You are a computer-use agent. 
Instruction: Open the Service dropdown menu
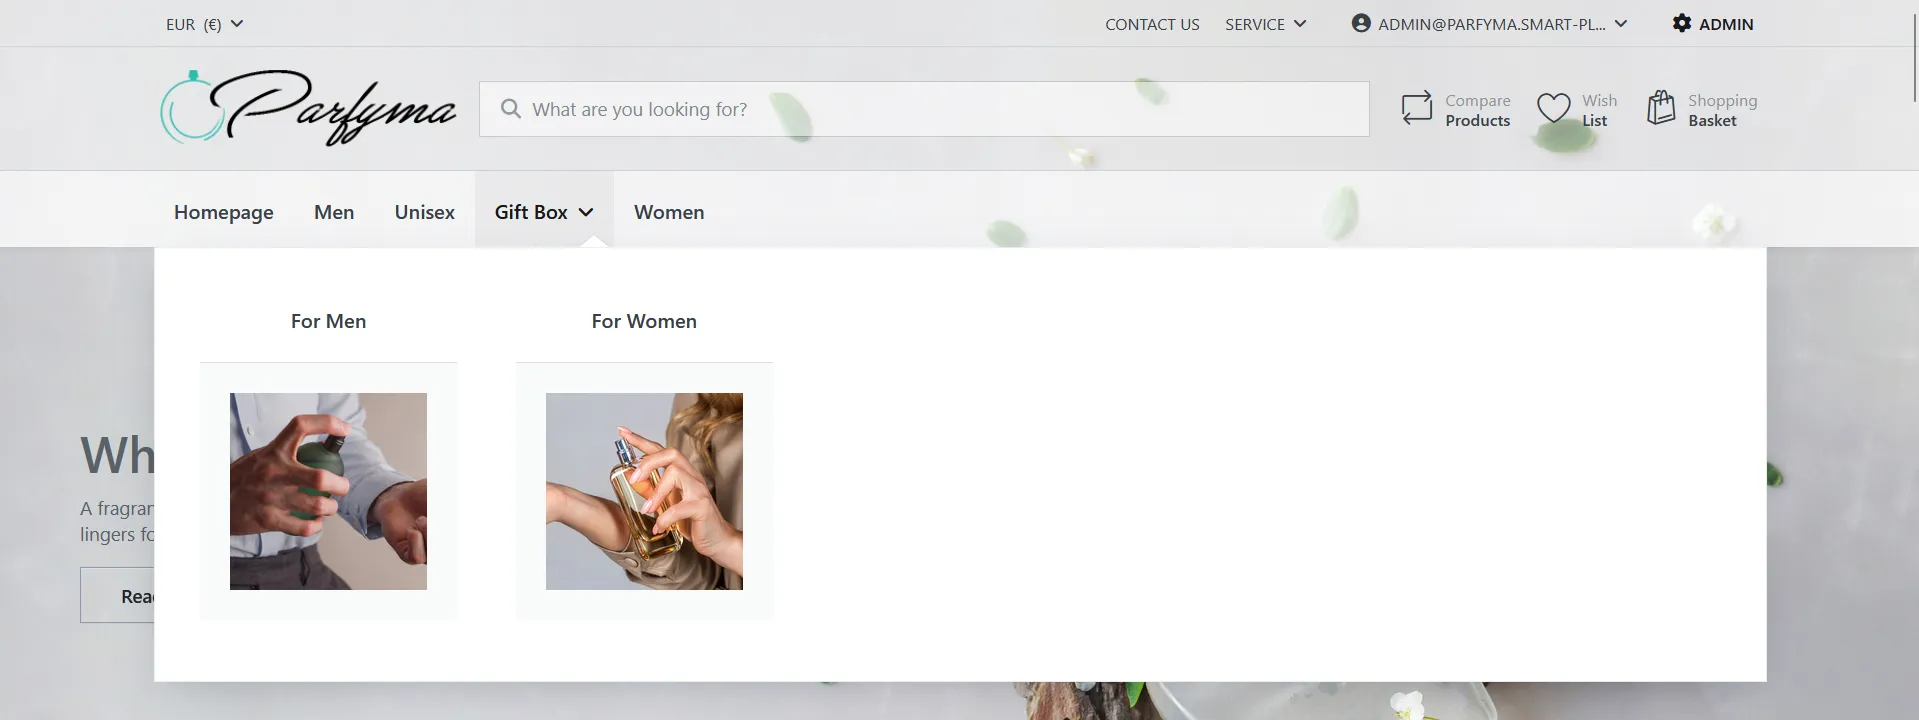(1266, 24)
